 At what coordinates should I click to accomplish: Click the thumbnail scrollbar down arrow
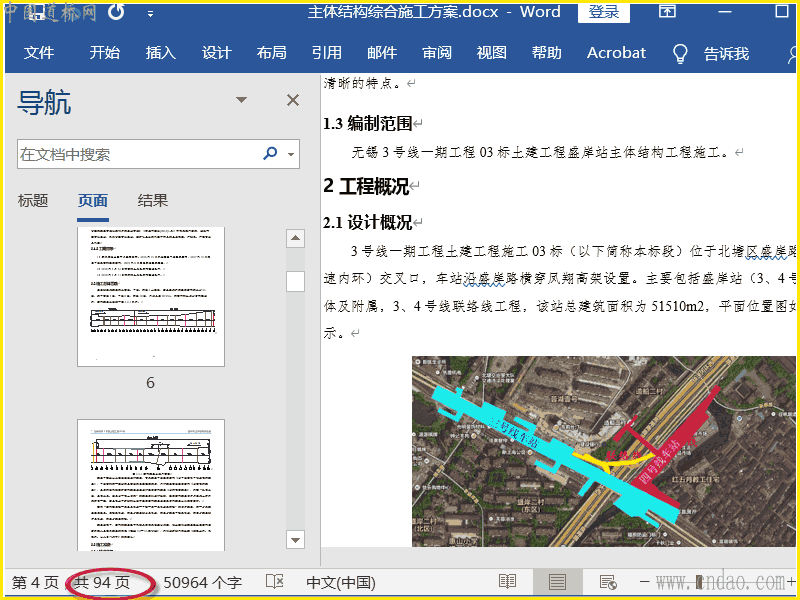click(295, 539)
